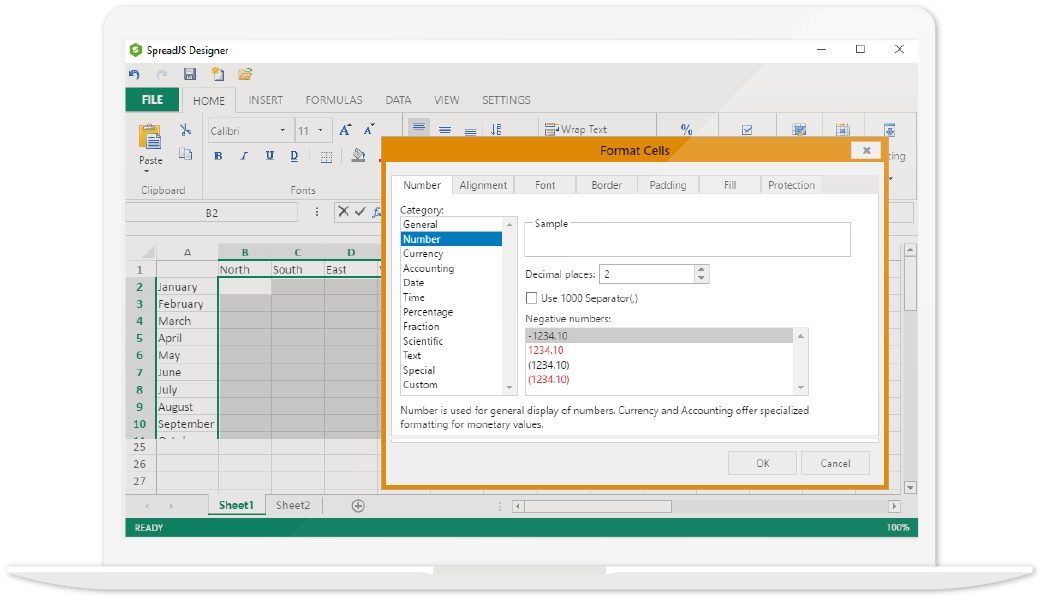Image resolution: width=1043 pixels, height=600 pixels.
Task: Click the Cut scissors icon
Action: point(185,130)
